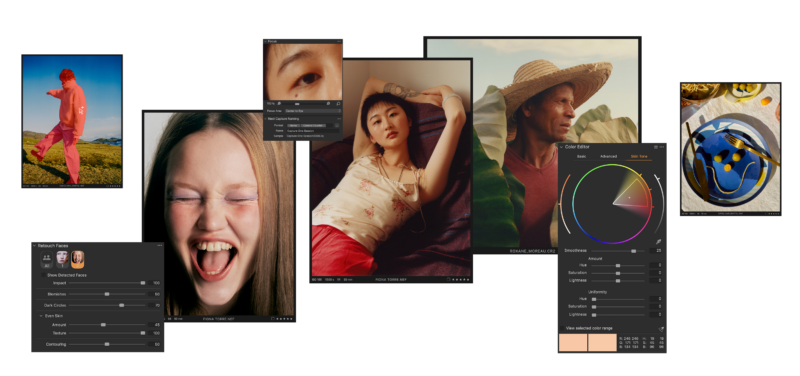
Task: Collapse the Retouch Faces panel
Action: point(35,245)
